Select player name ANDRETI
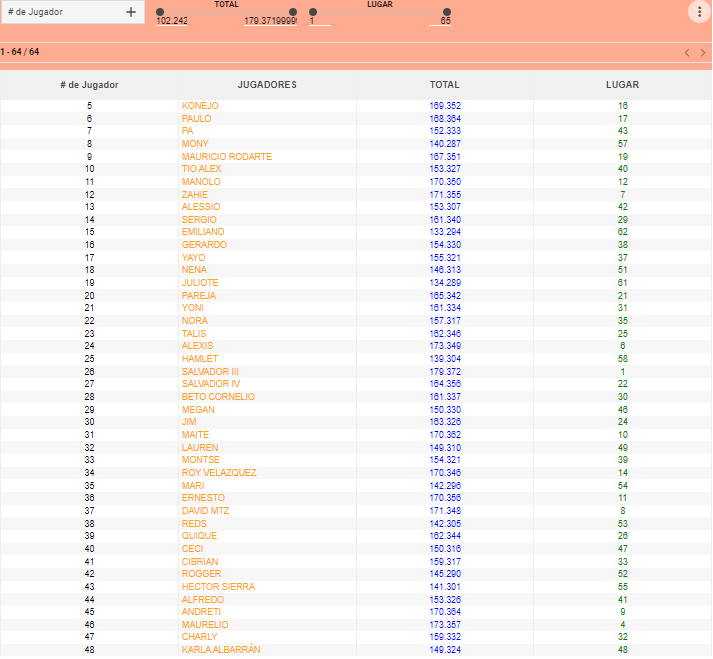Viewport: 713px width, 659px height. click(x=201, y=612)
